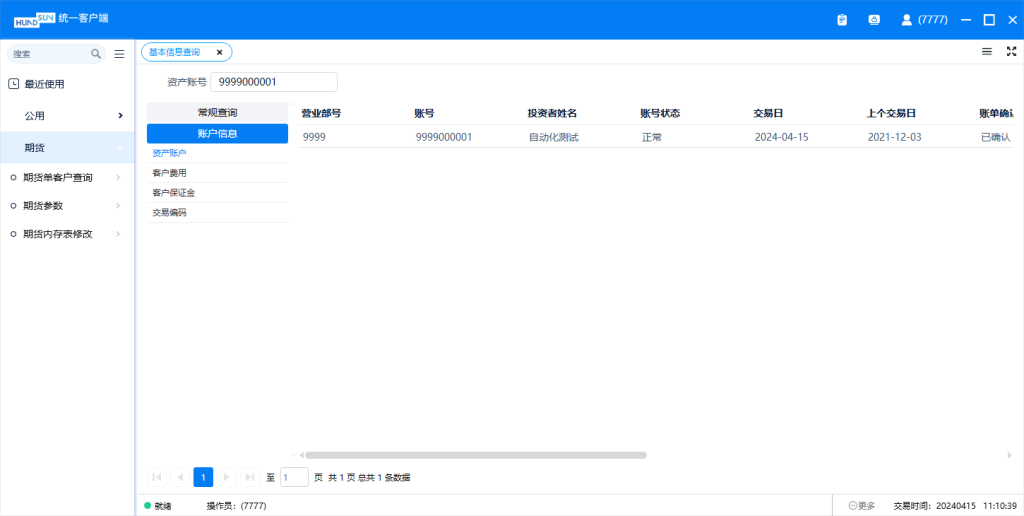Close the 基本信息查询 tab
1024x516 pixels.
coord(220,52)
